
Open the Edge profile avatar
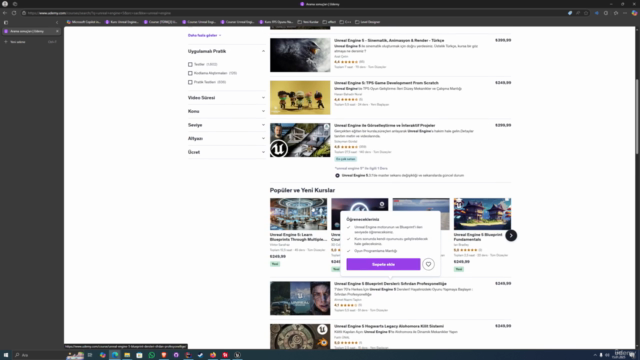[5, 4]
